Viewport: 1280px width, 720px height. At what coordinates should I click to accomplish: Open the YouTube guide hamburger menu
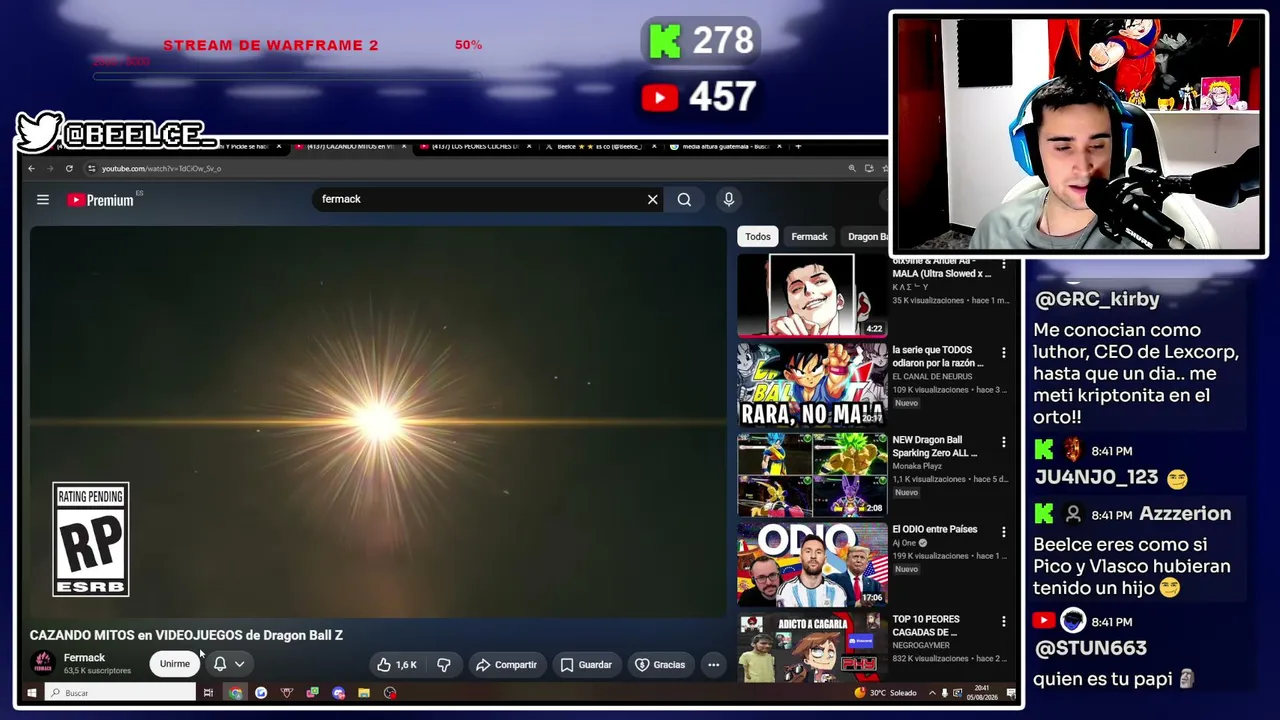click(43, 200)
